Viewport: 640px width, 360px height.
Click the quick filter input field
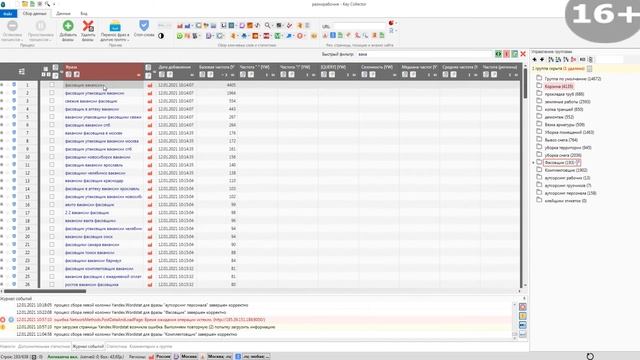coord(424,54)
